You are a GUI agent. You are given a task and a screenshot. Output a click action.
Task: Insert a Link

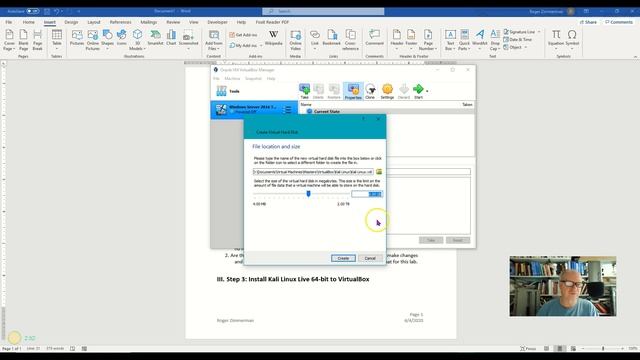click(x=315, y=40)
